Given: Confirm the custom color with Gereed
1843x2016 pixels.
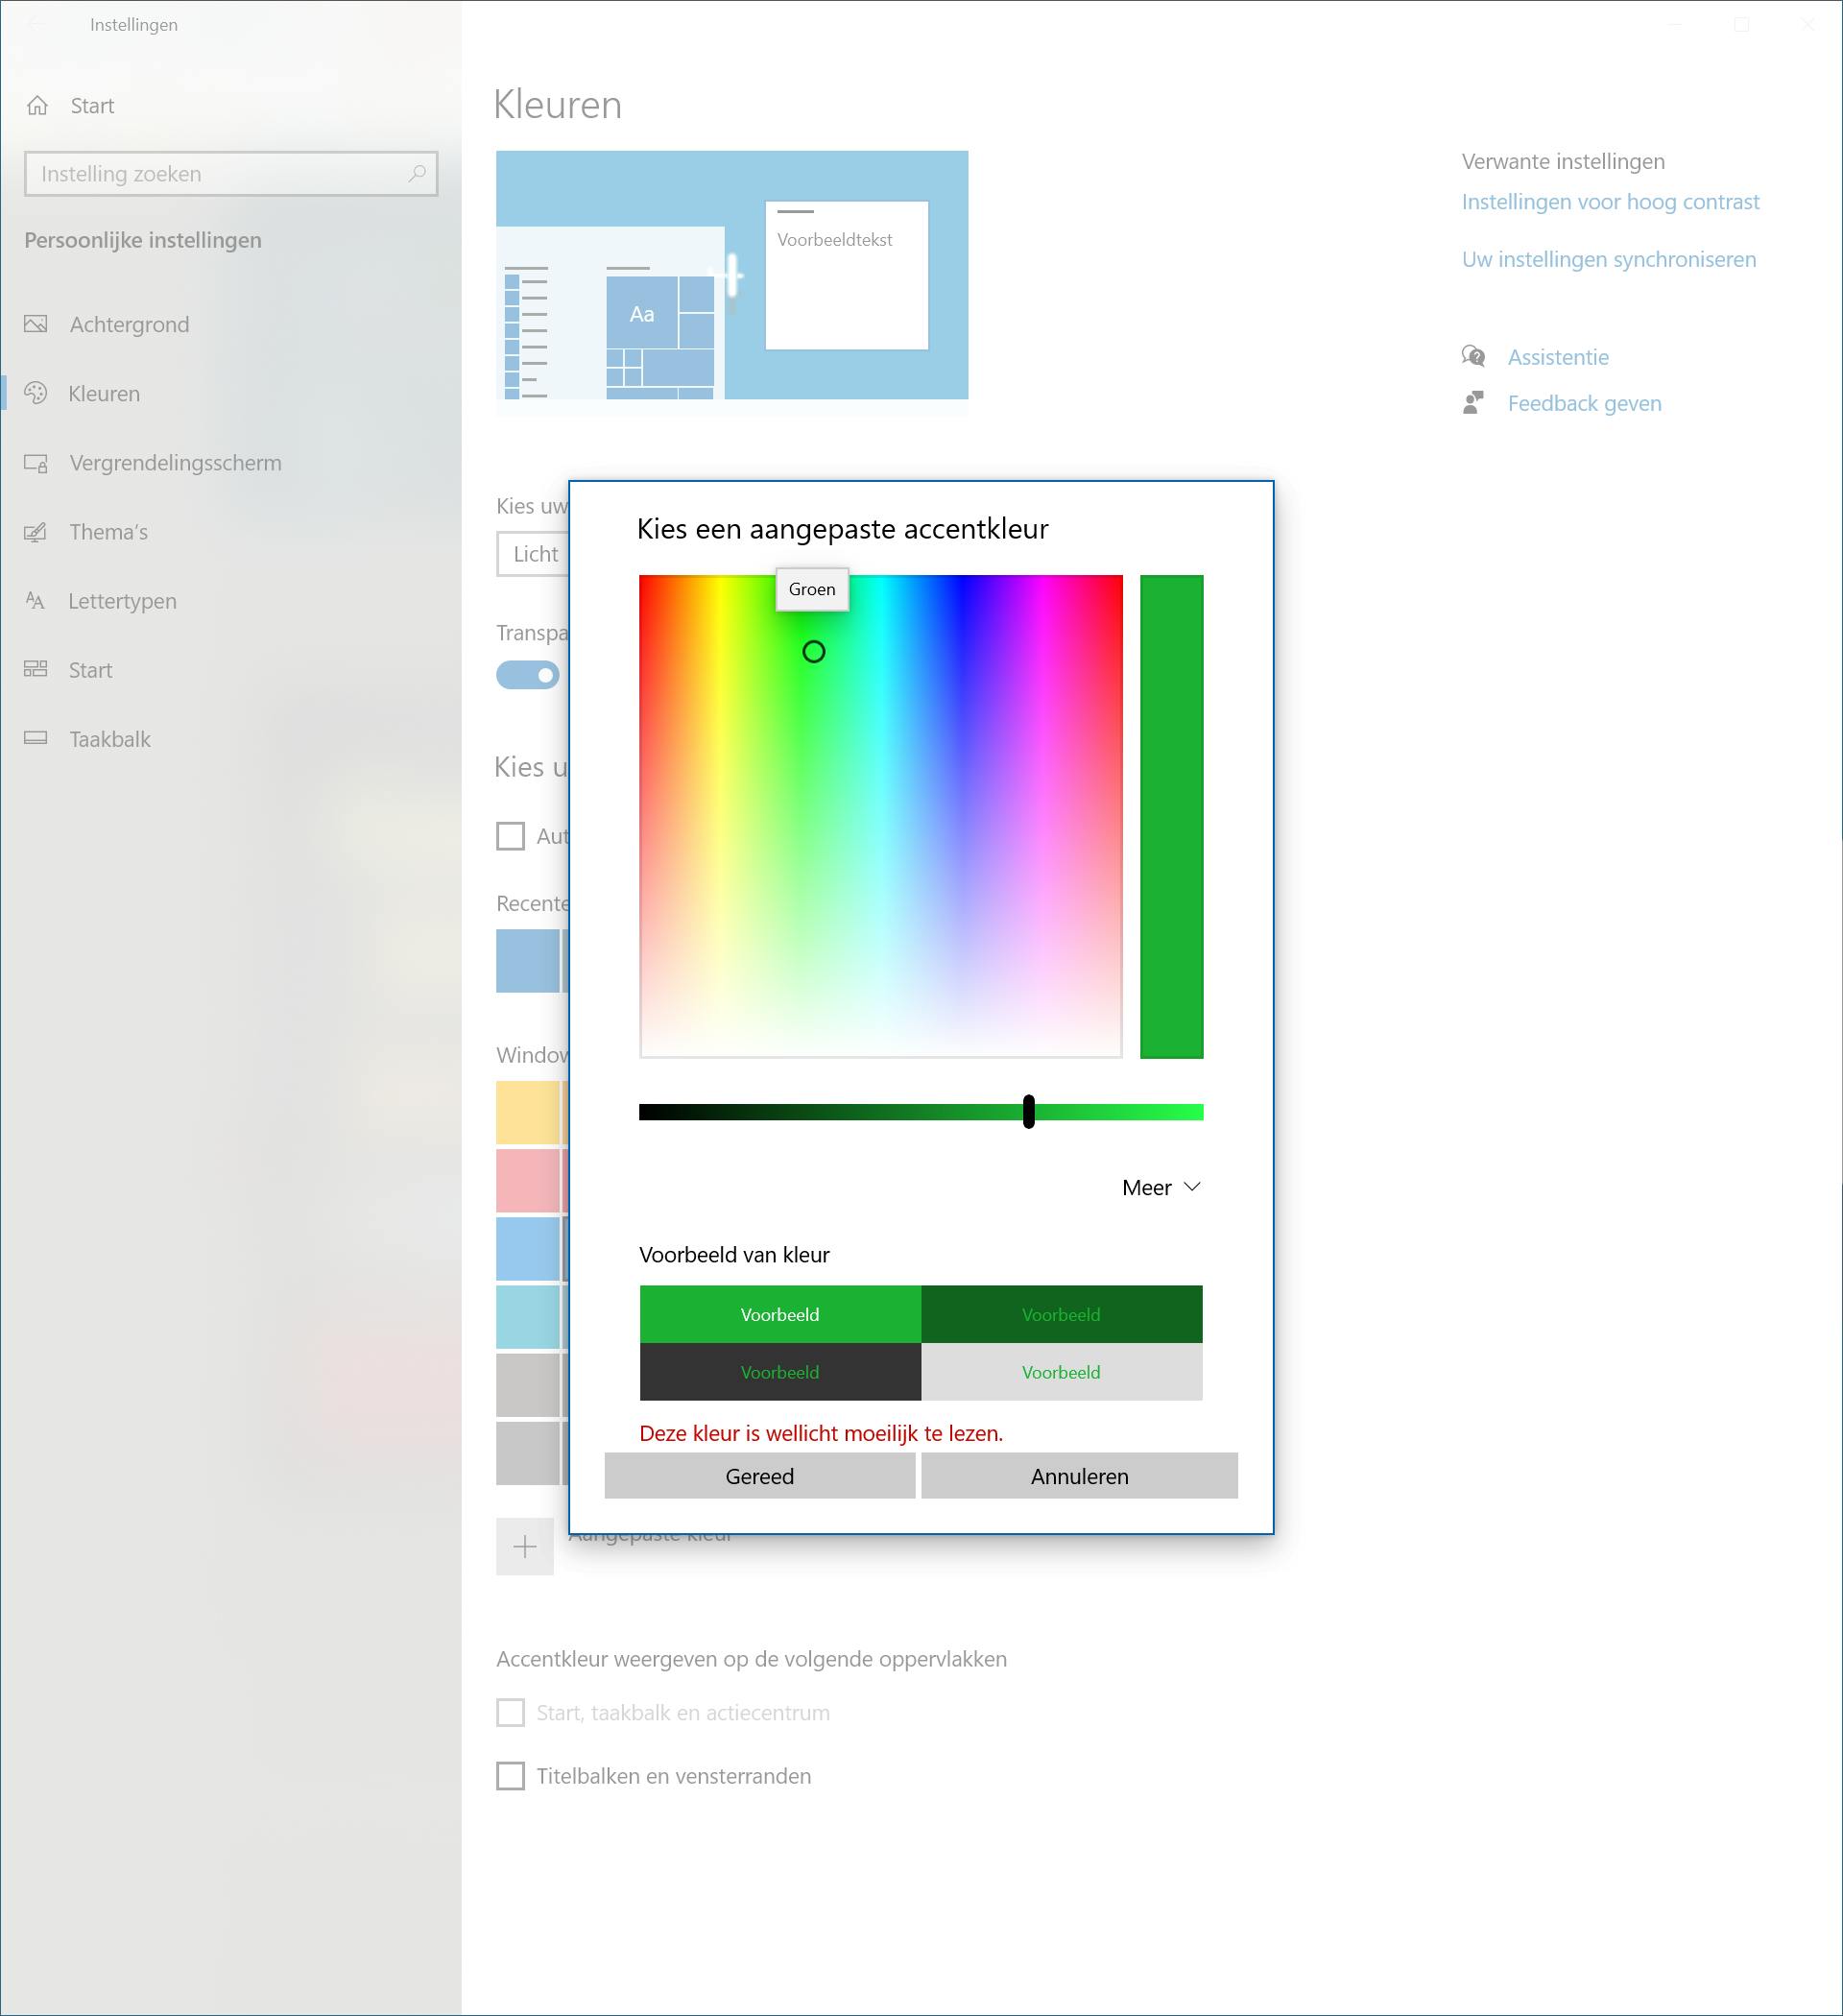Looking at the screenshot, I should point(759,1476).
